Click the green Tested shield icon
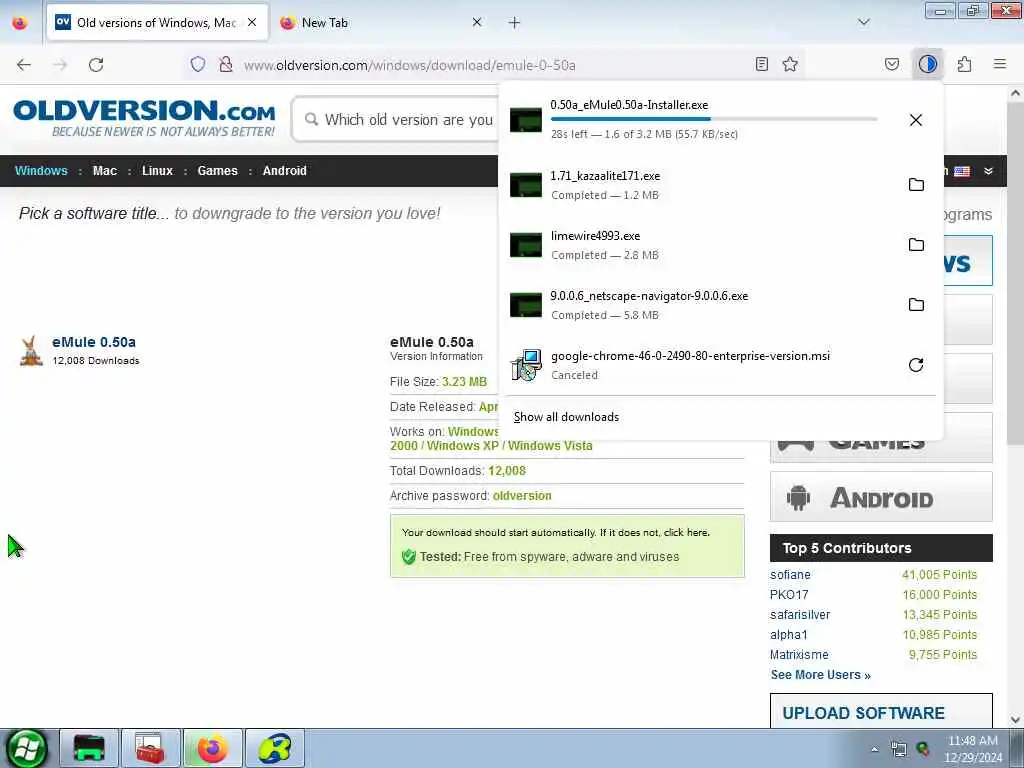The width and height of the screenshot is (1024, 768). click(409, 556)
